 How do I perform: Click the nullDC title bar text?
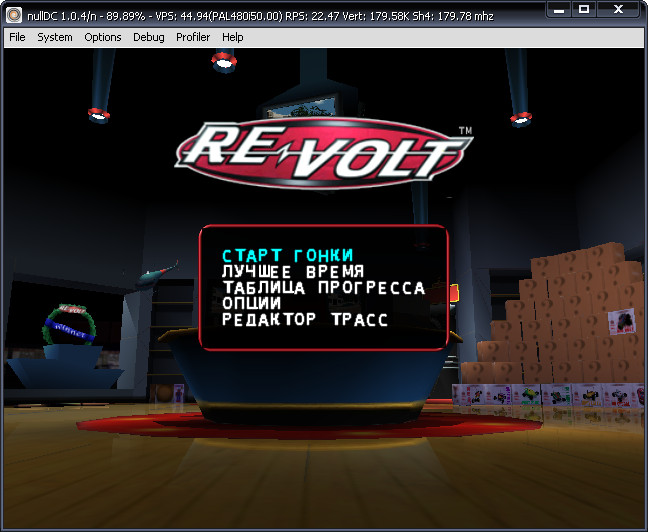tap(260, 16)
